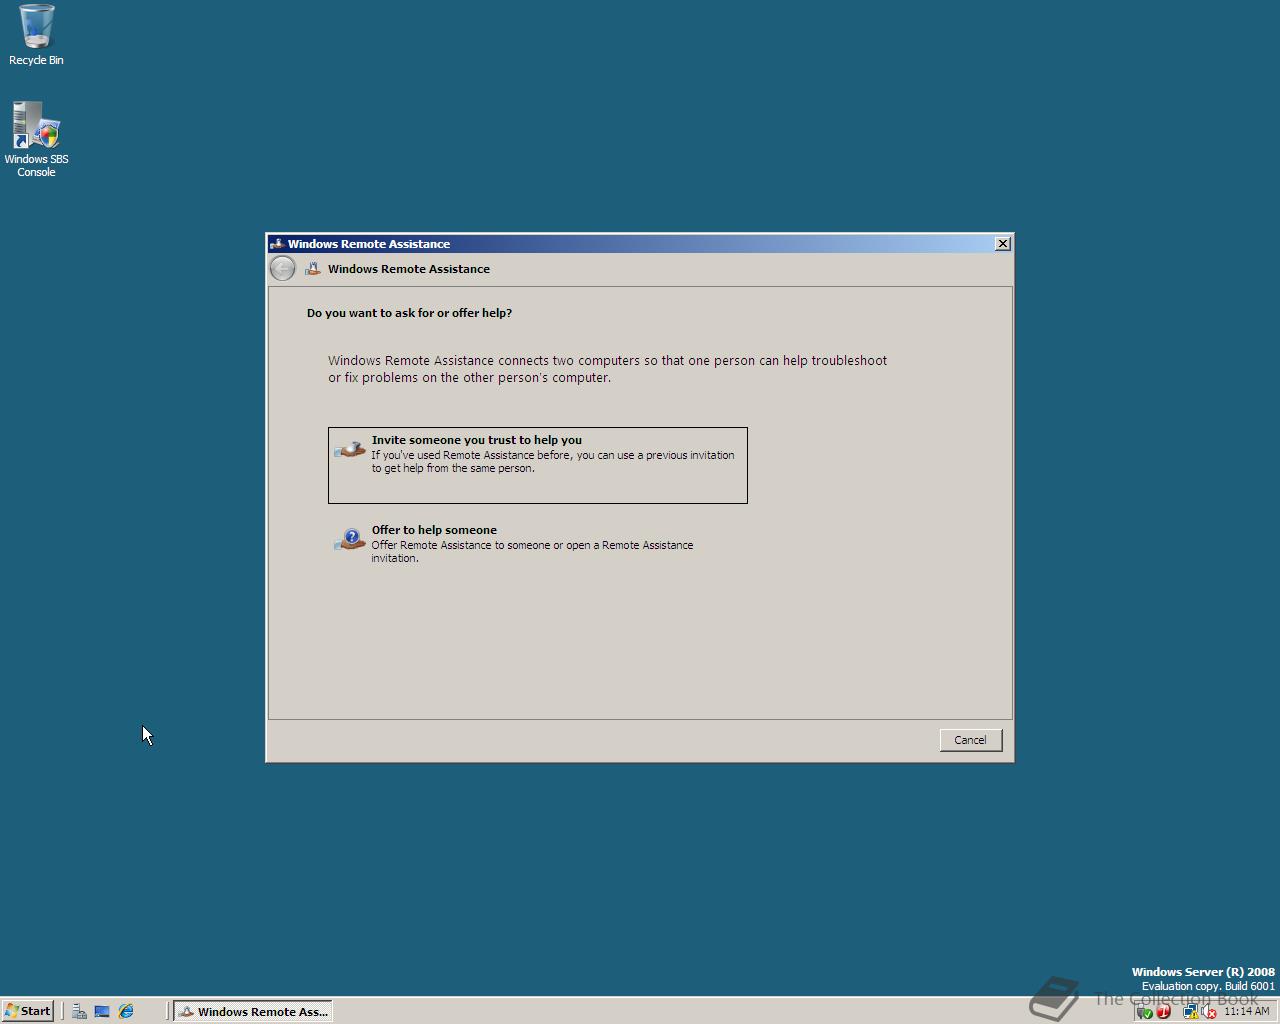Click the back arrow in Remote Assistance
Viewport: 1280px width, 1024px height.
pos(283,268)
